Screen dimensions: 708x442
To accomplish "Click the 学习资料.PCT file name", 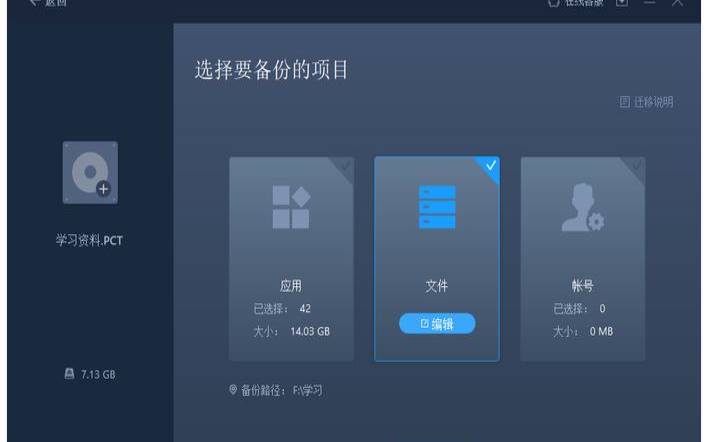I will click(x=89, y=240).
